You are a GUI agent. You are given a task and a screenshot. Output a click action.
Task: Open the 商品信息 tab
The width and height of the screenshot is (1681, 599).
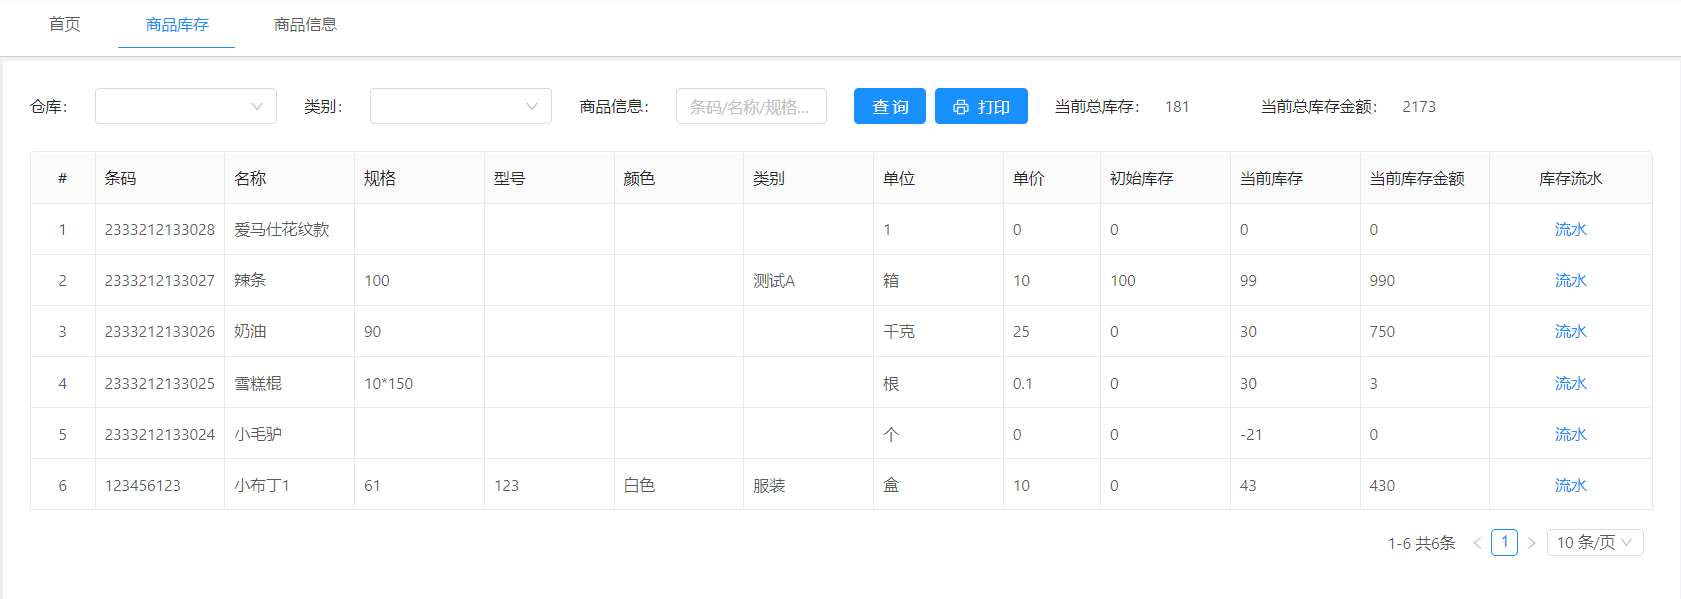306,24
